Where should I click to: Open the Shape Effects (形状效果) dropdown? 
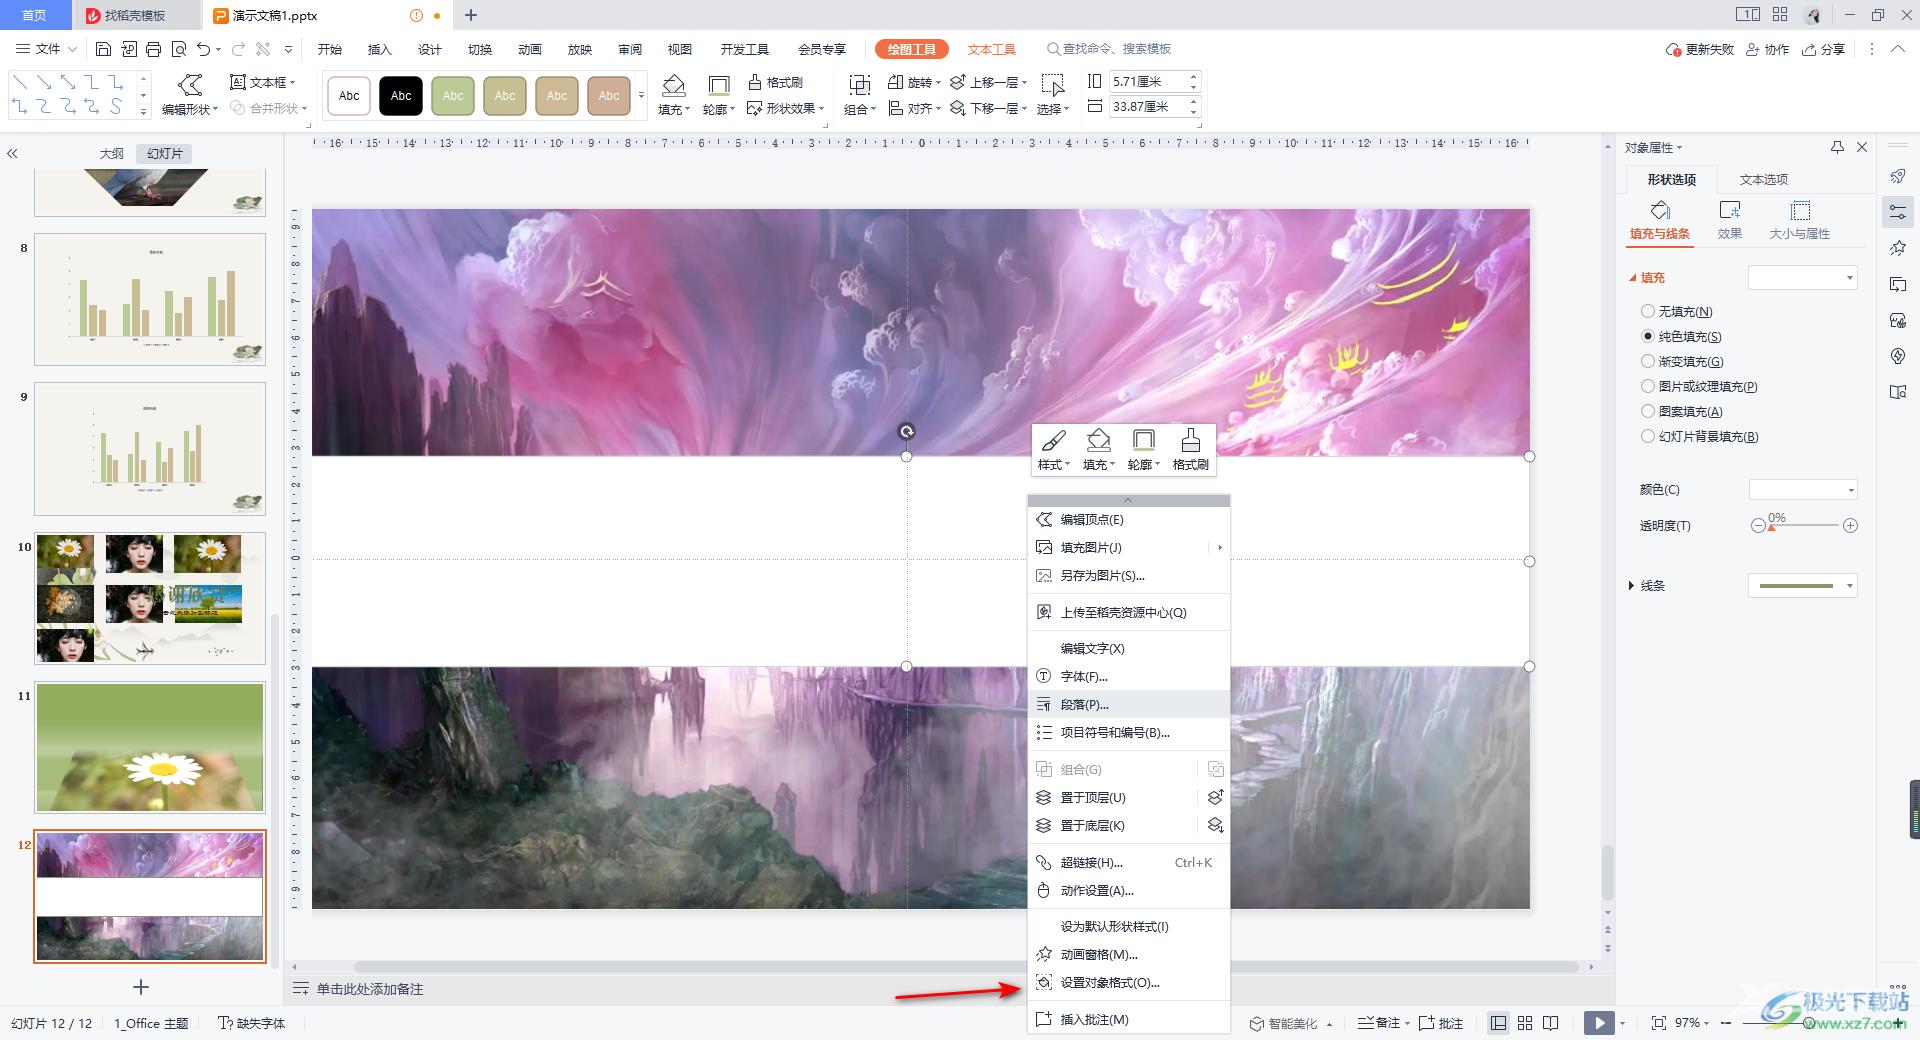786,108
